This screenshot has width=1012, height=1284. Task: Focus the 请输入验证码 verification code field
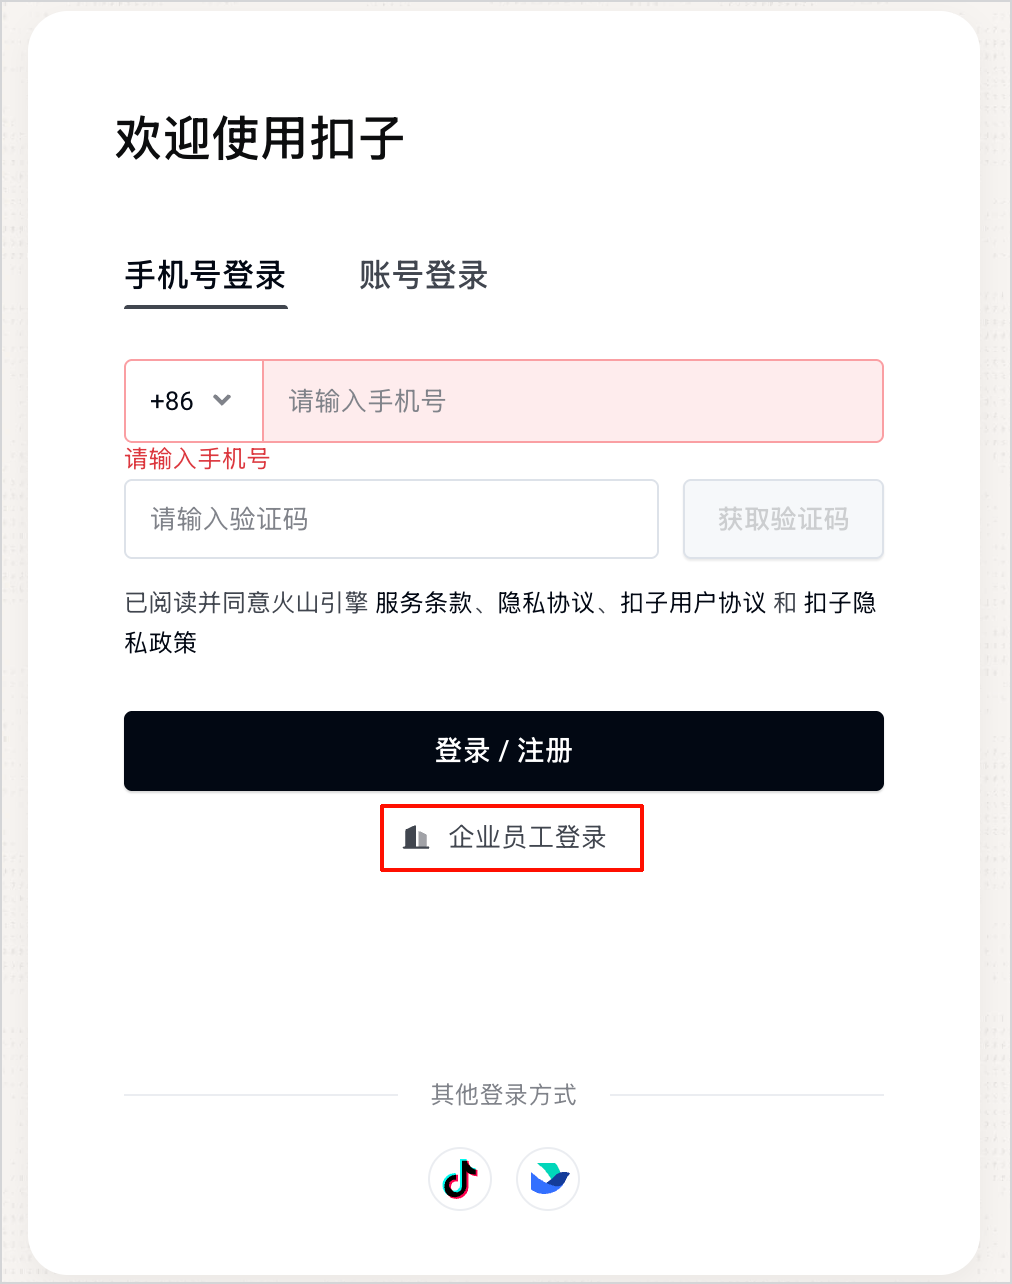point(391,519)
